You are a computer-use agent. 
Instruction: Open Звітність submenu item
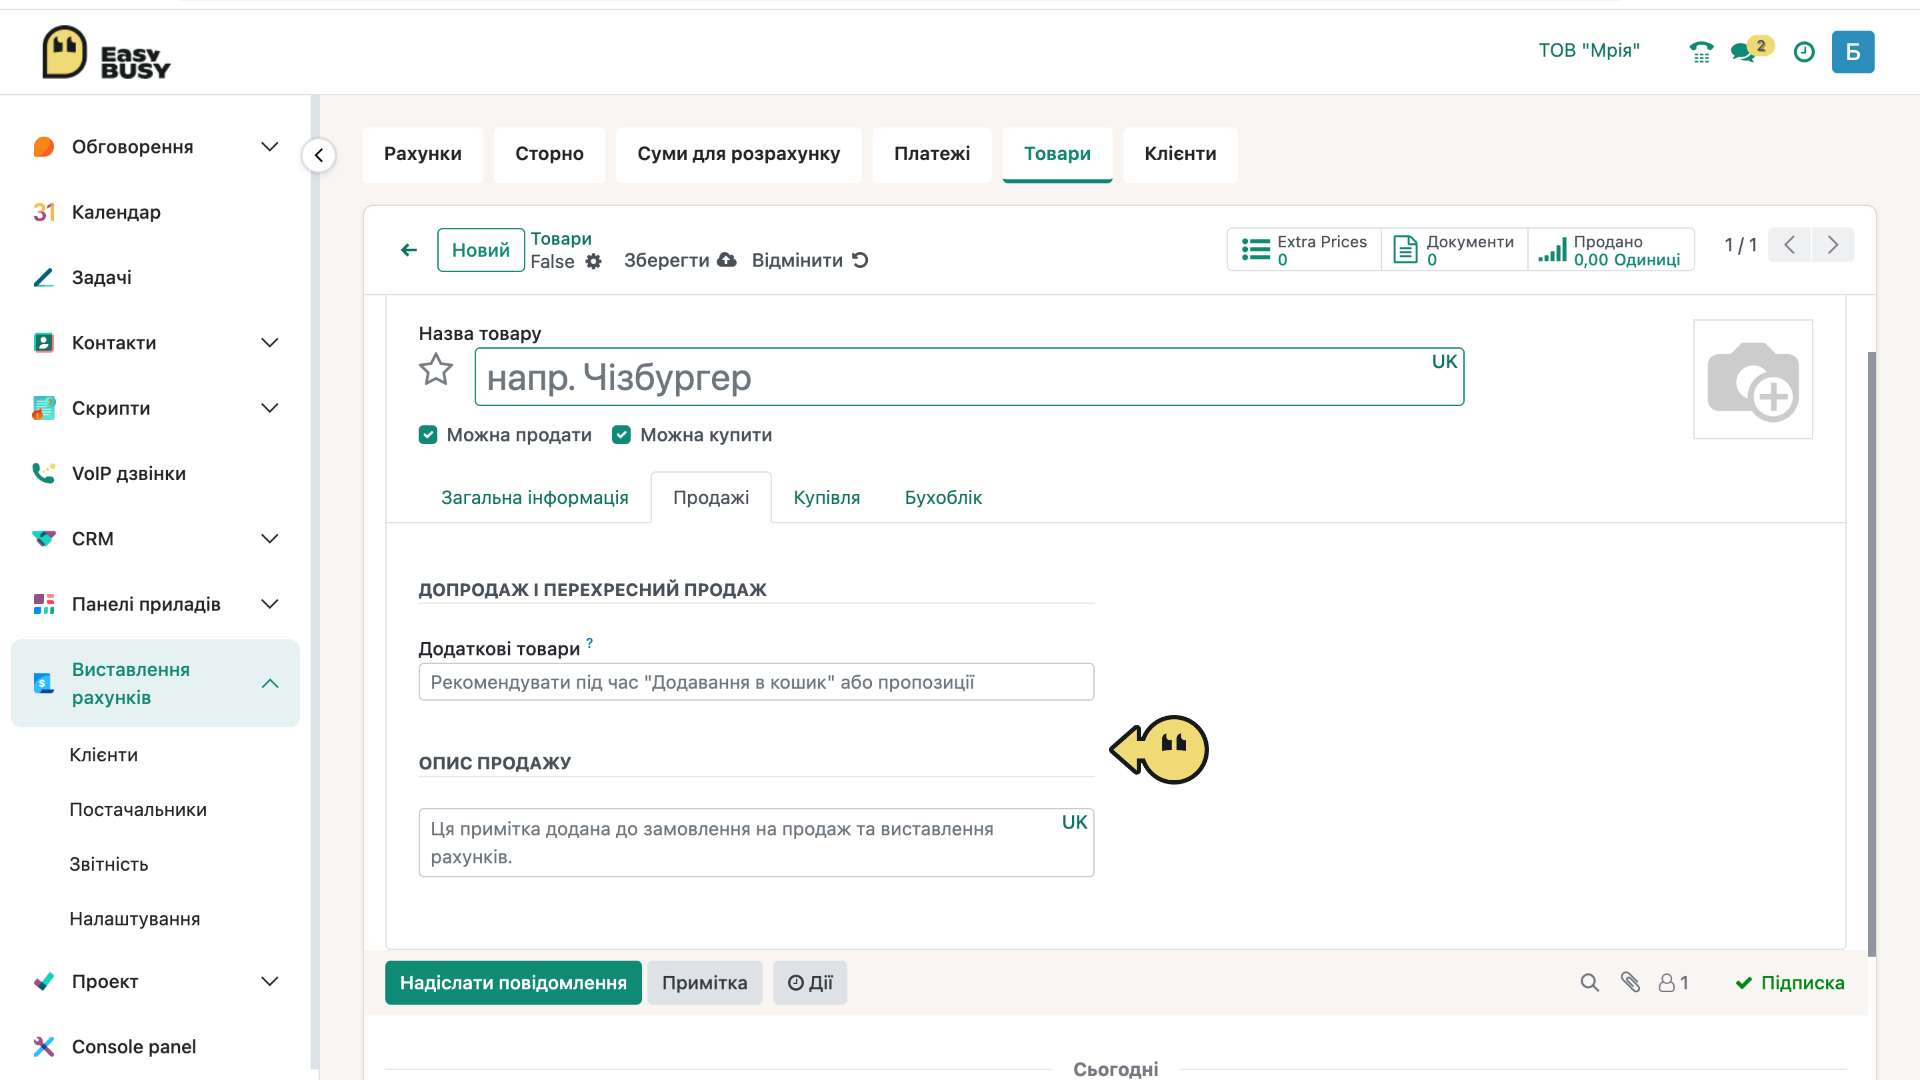click(x=109, y=865)
